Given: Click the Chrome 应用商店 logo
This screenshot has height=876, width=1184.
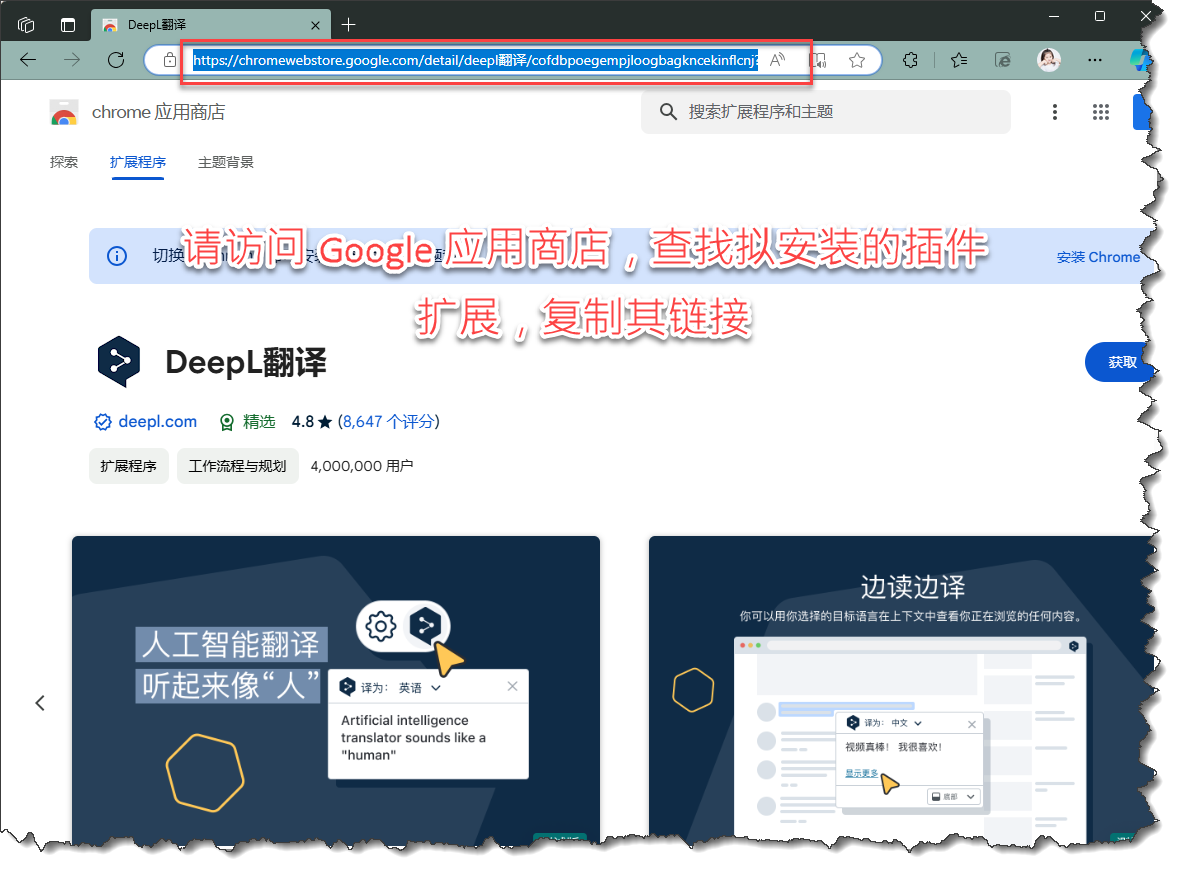Looking at the screenshot, I should [64, 113].
